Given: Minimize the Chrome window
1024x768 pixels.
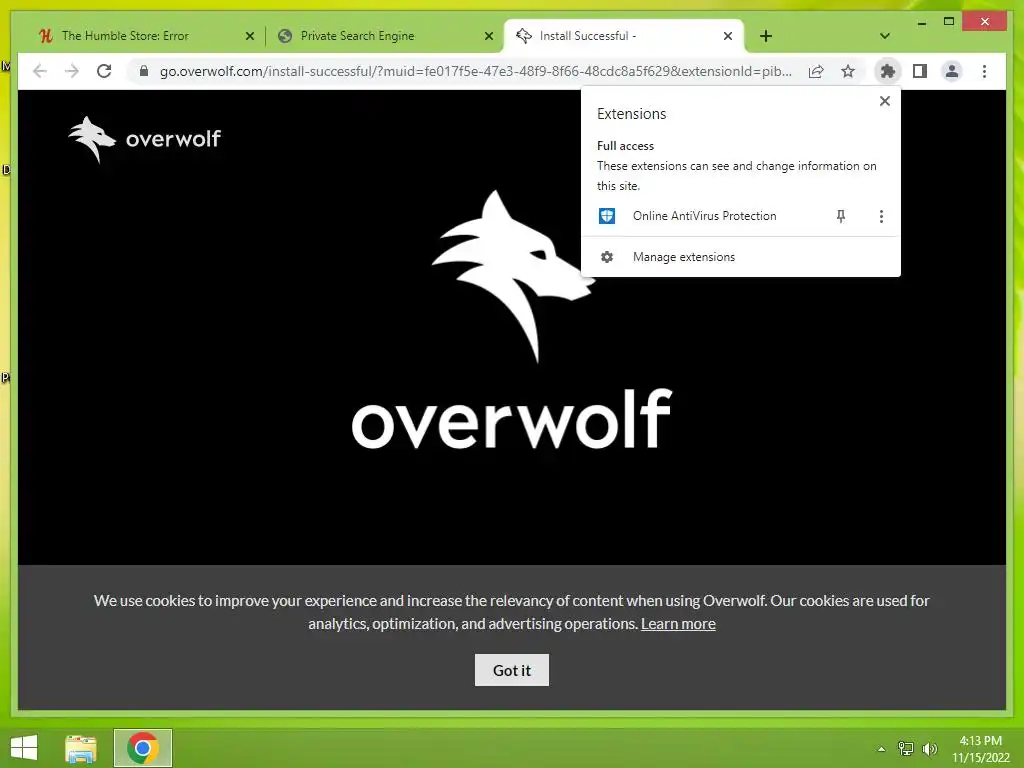Looking at the screenshot, I should click(921, 22).
